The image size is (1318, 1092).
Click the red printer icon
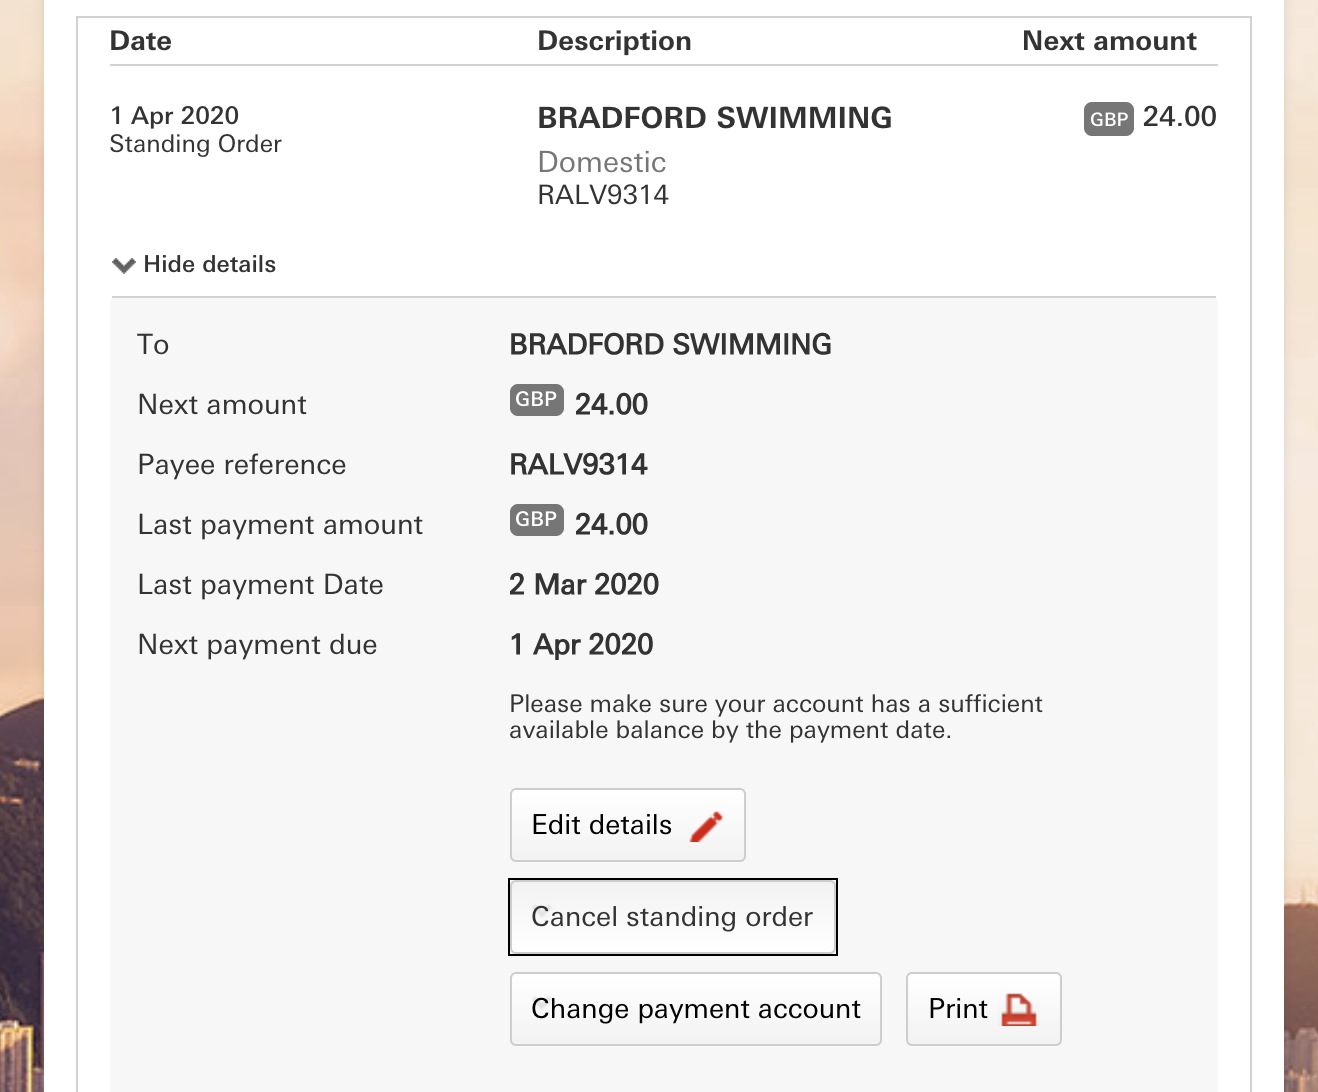[1018, 1009]
